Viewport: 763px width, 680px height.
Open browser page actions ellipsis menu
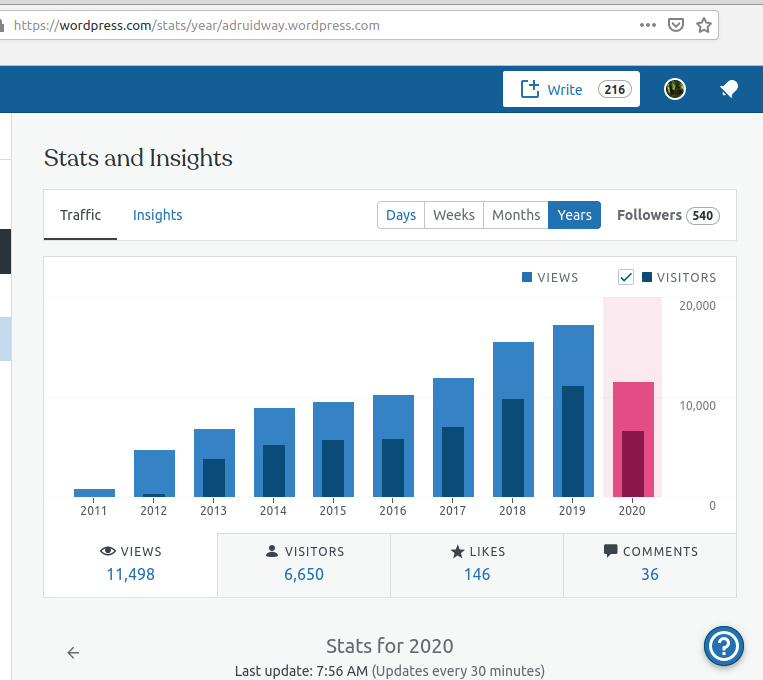point(648,25)
